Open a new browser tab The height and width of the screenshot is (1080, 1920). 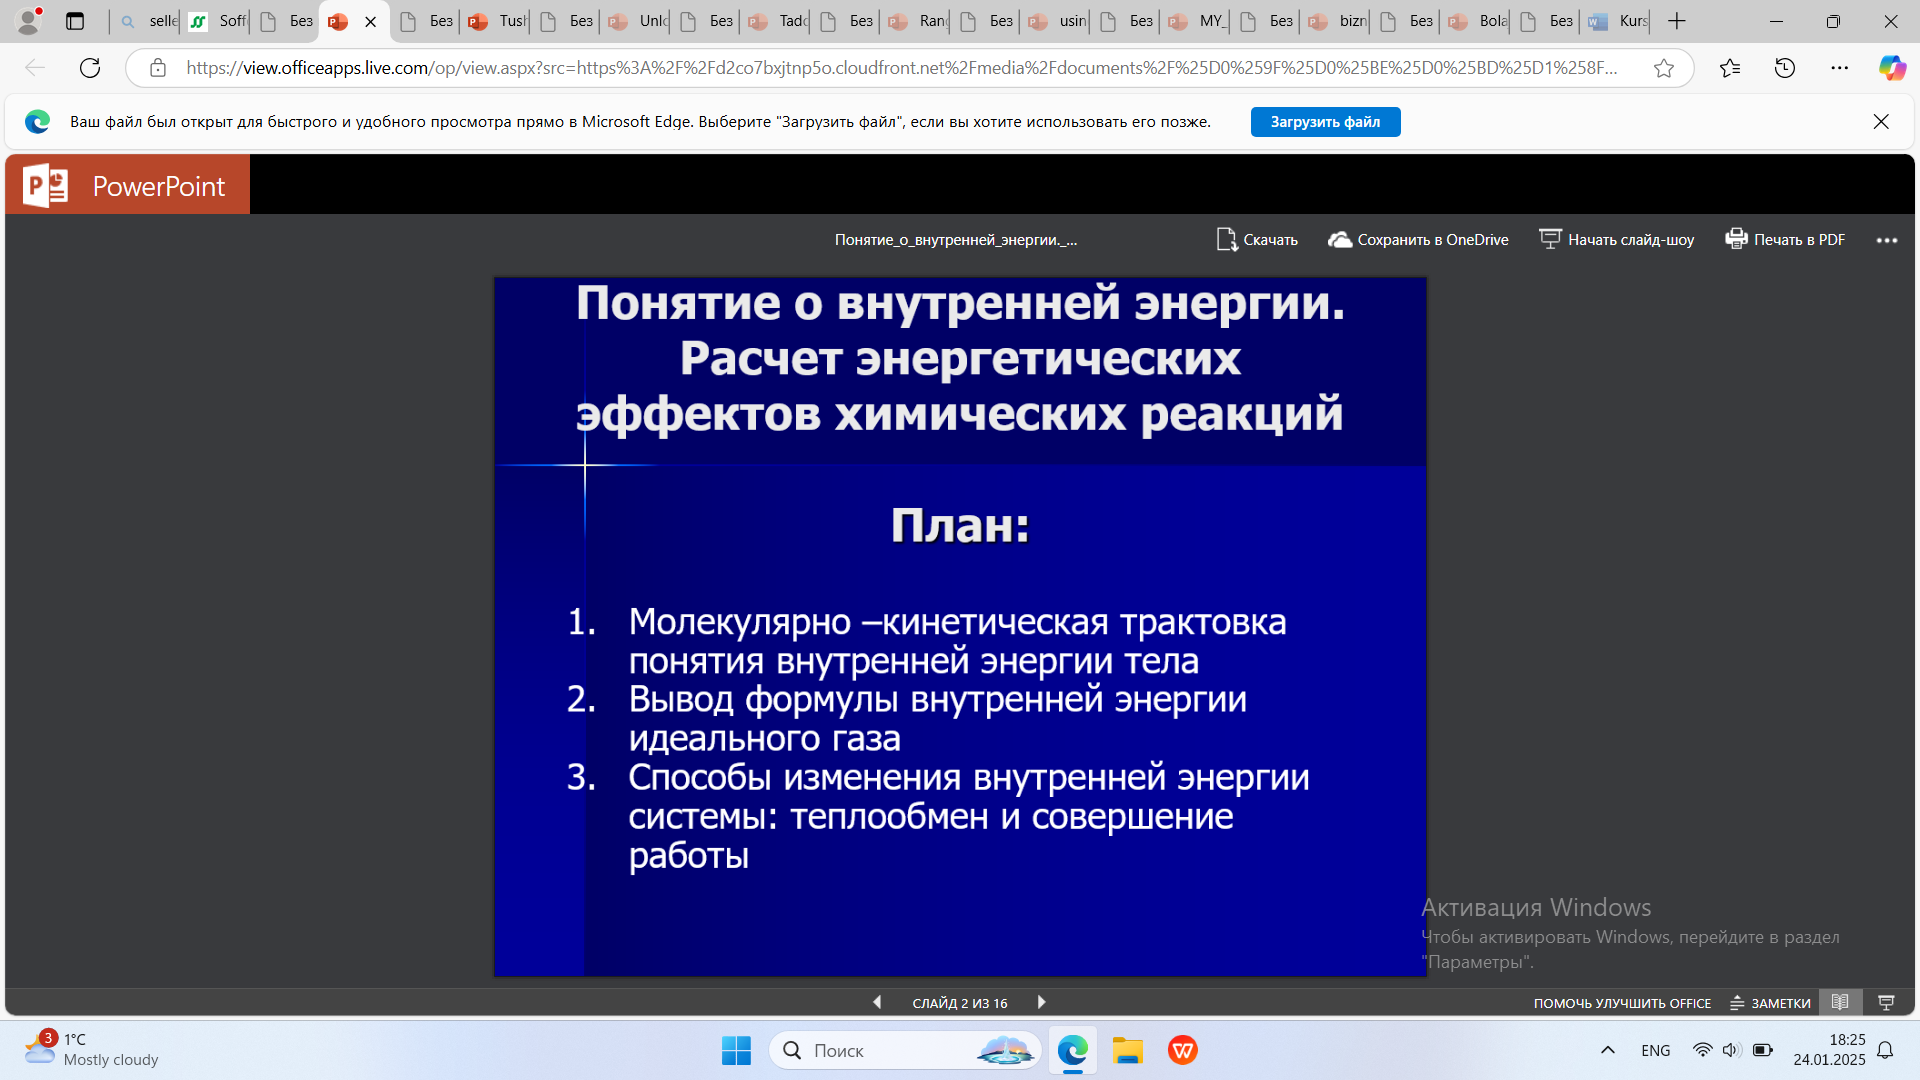pos(1677,21)
